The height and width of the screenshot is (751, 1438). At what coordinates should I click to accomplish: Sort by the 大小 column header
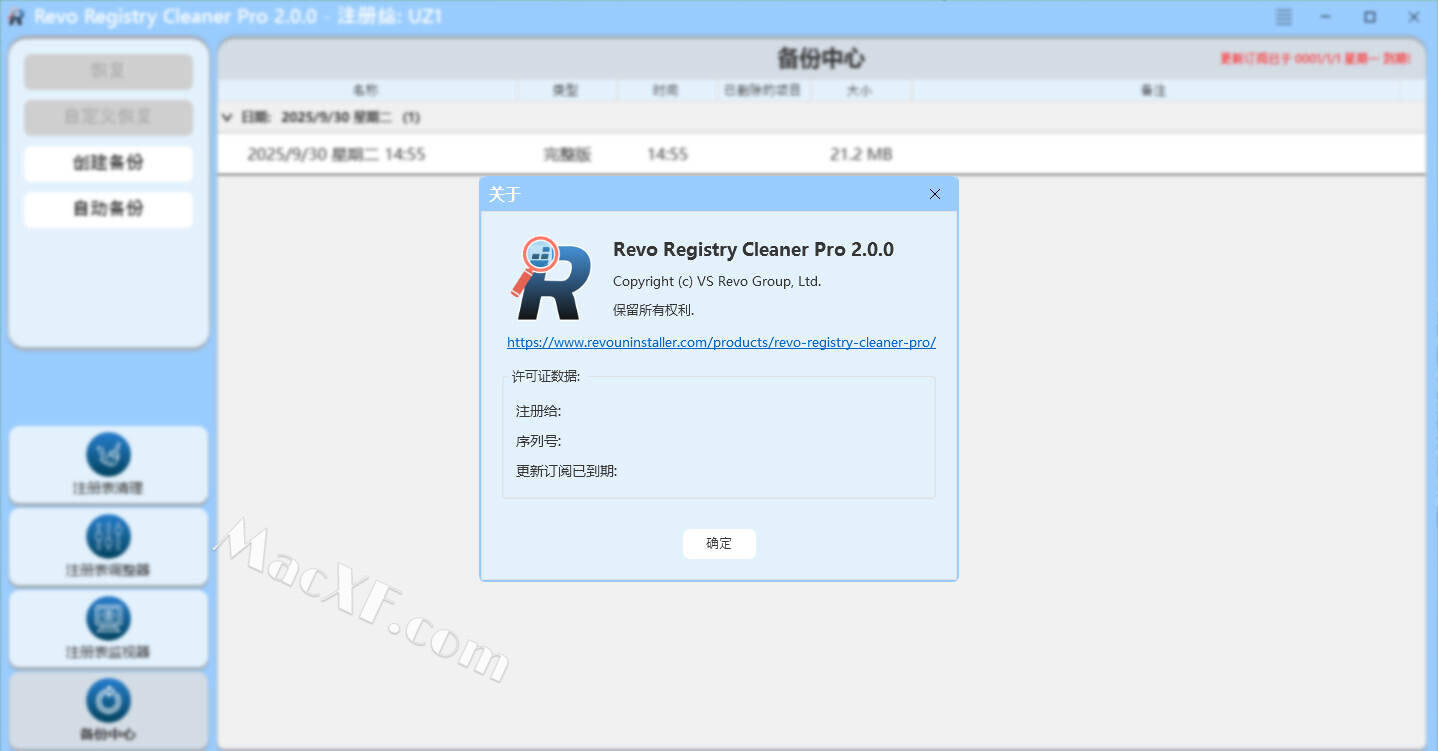tap(859, 91)
